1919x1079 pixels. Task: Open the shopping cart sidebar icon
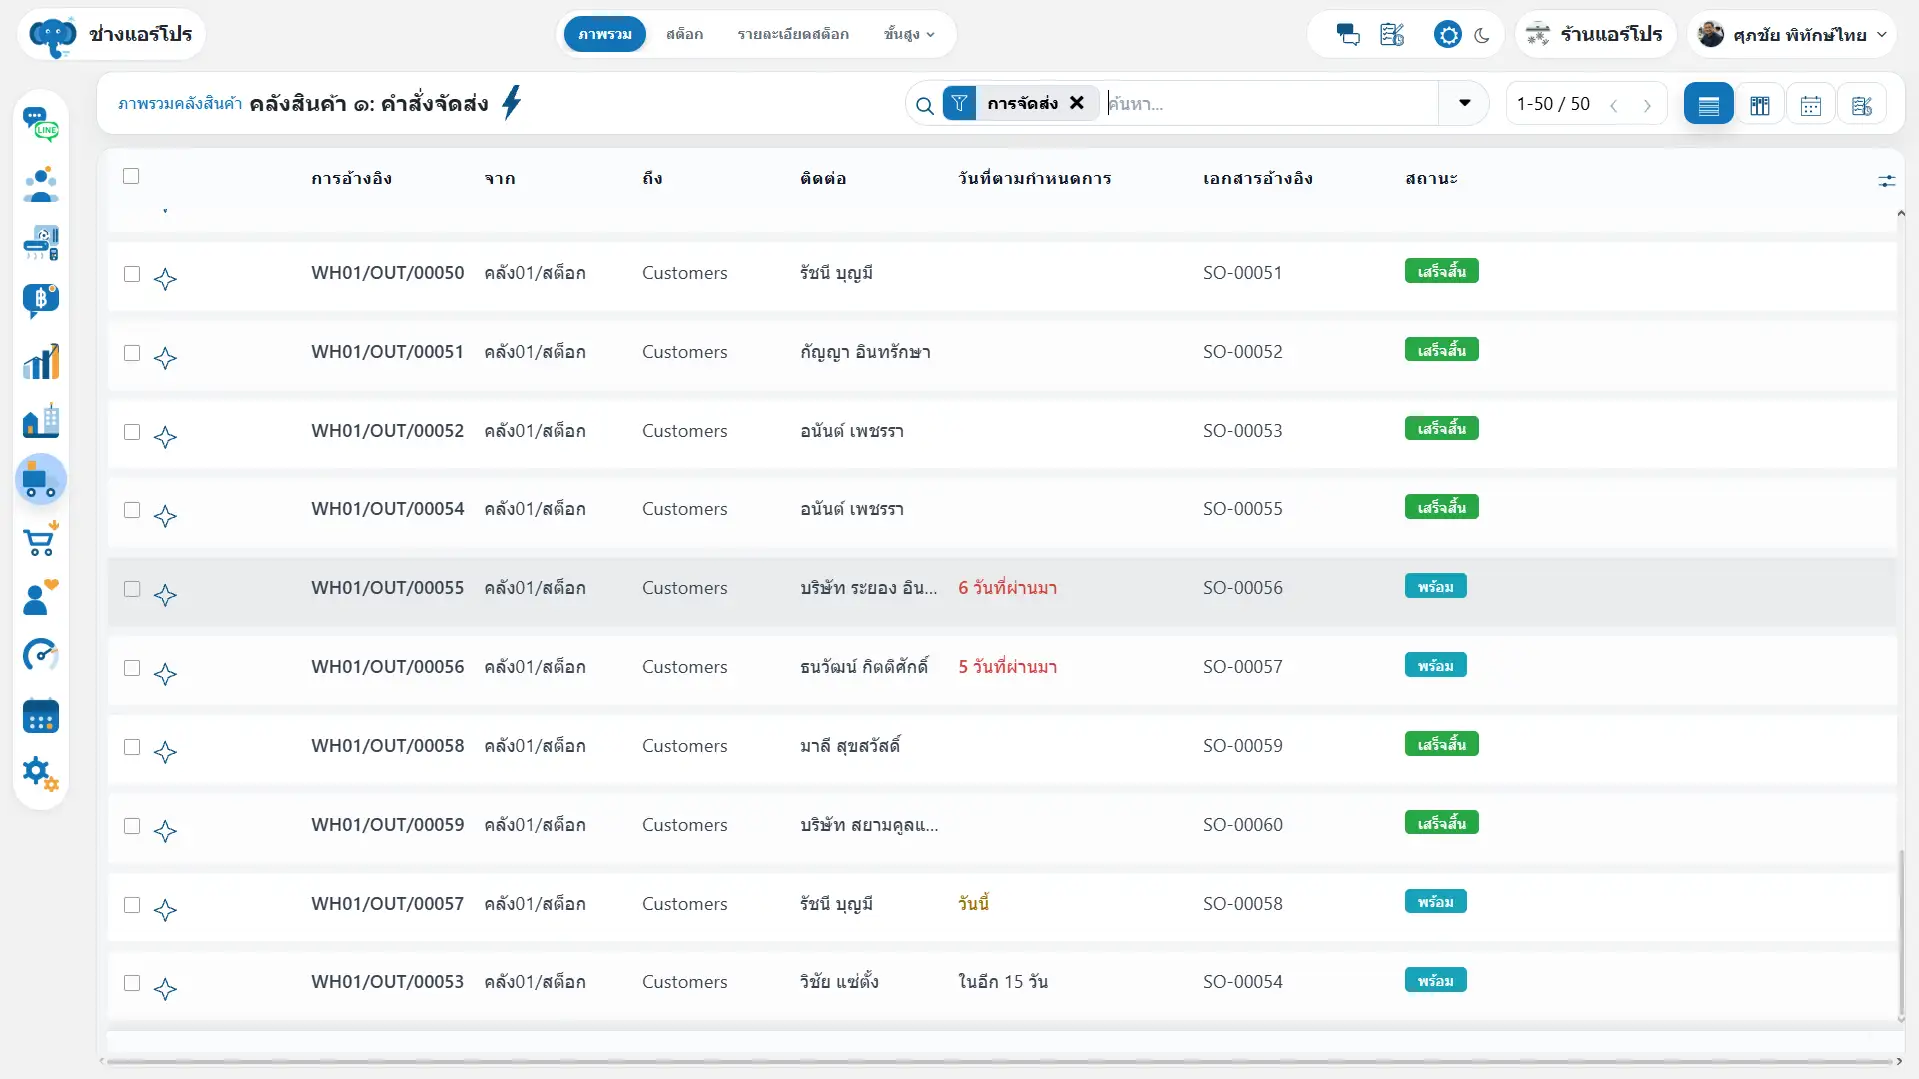click(x=41, y=540)
